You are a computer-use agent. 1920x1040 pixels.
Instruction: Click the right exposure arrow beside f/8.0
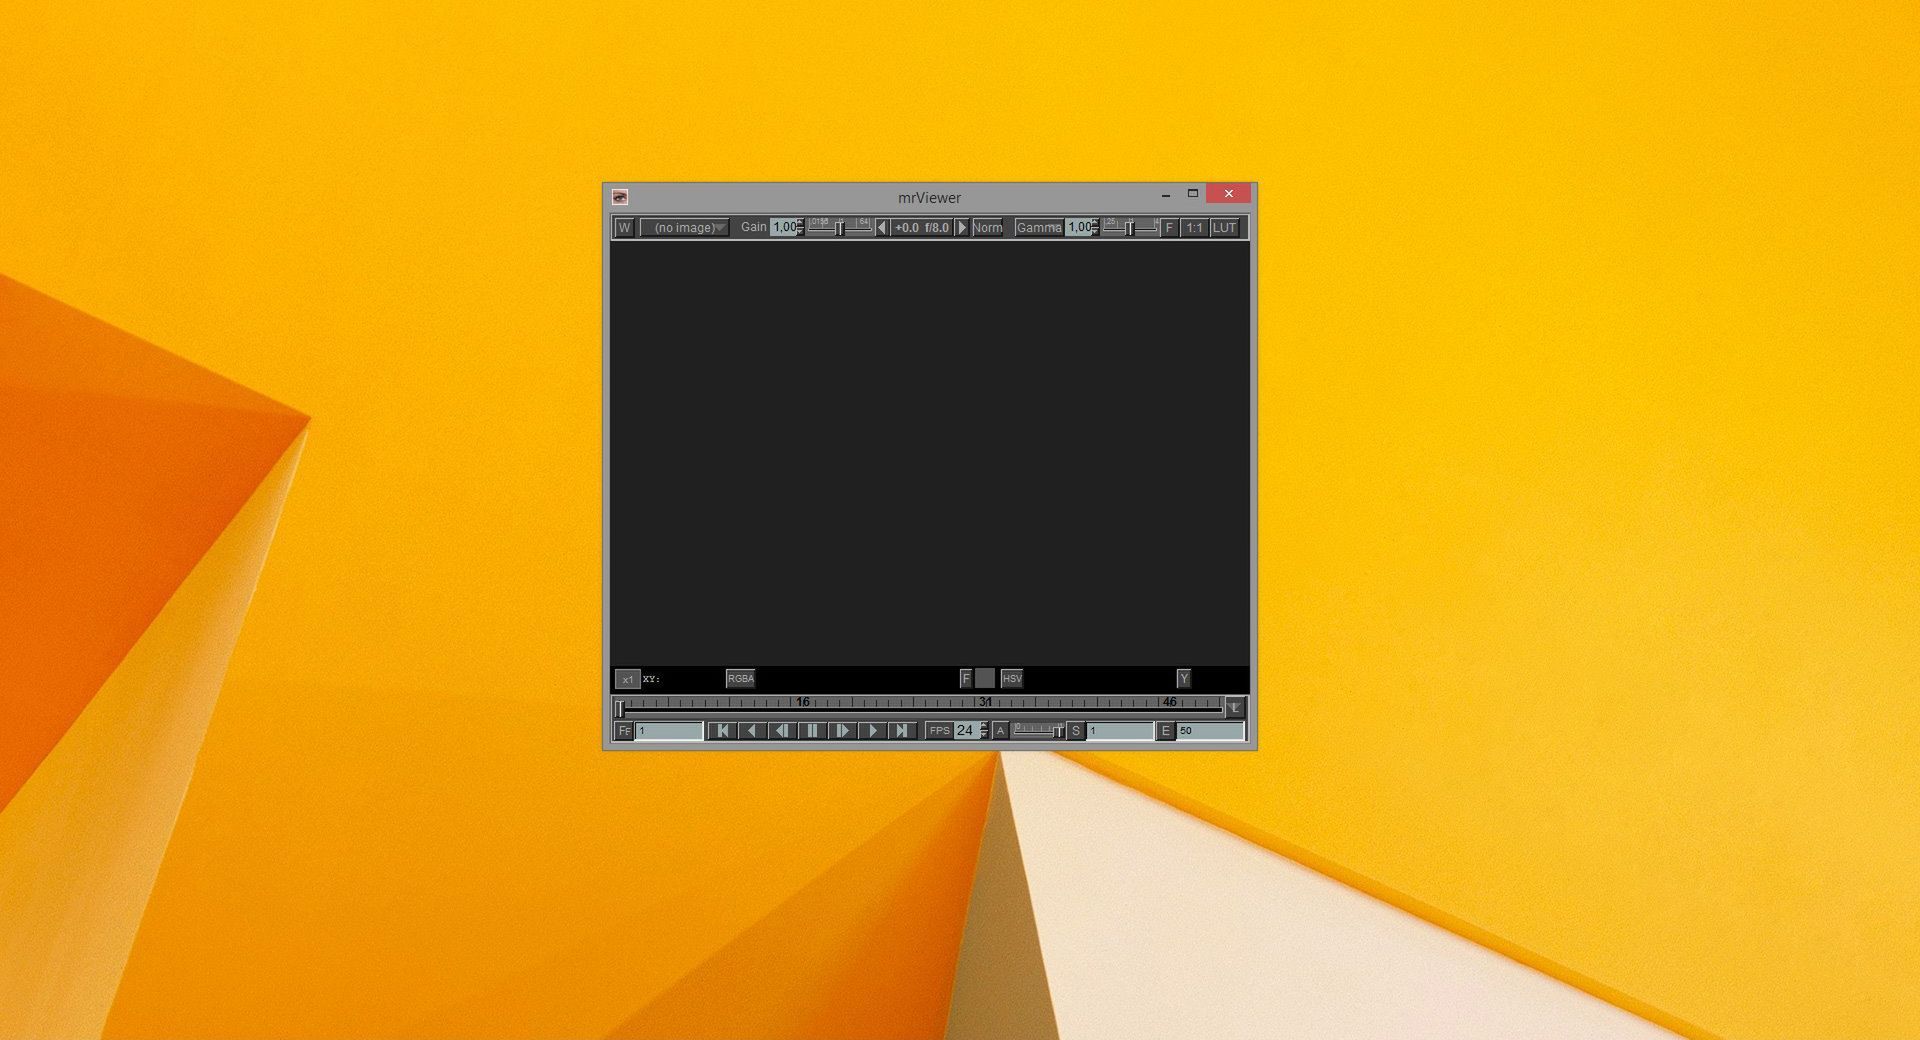pyautogui.click(x=962, y=228)
